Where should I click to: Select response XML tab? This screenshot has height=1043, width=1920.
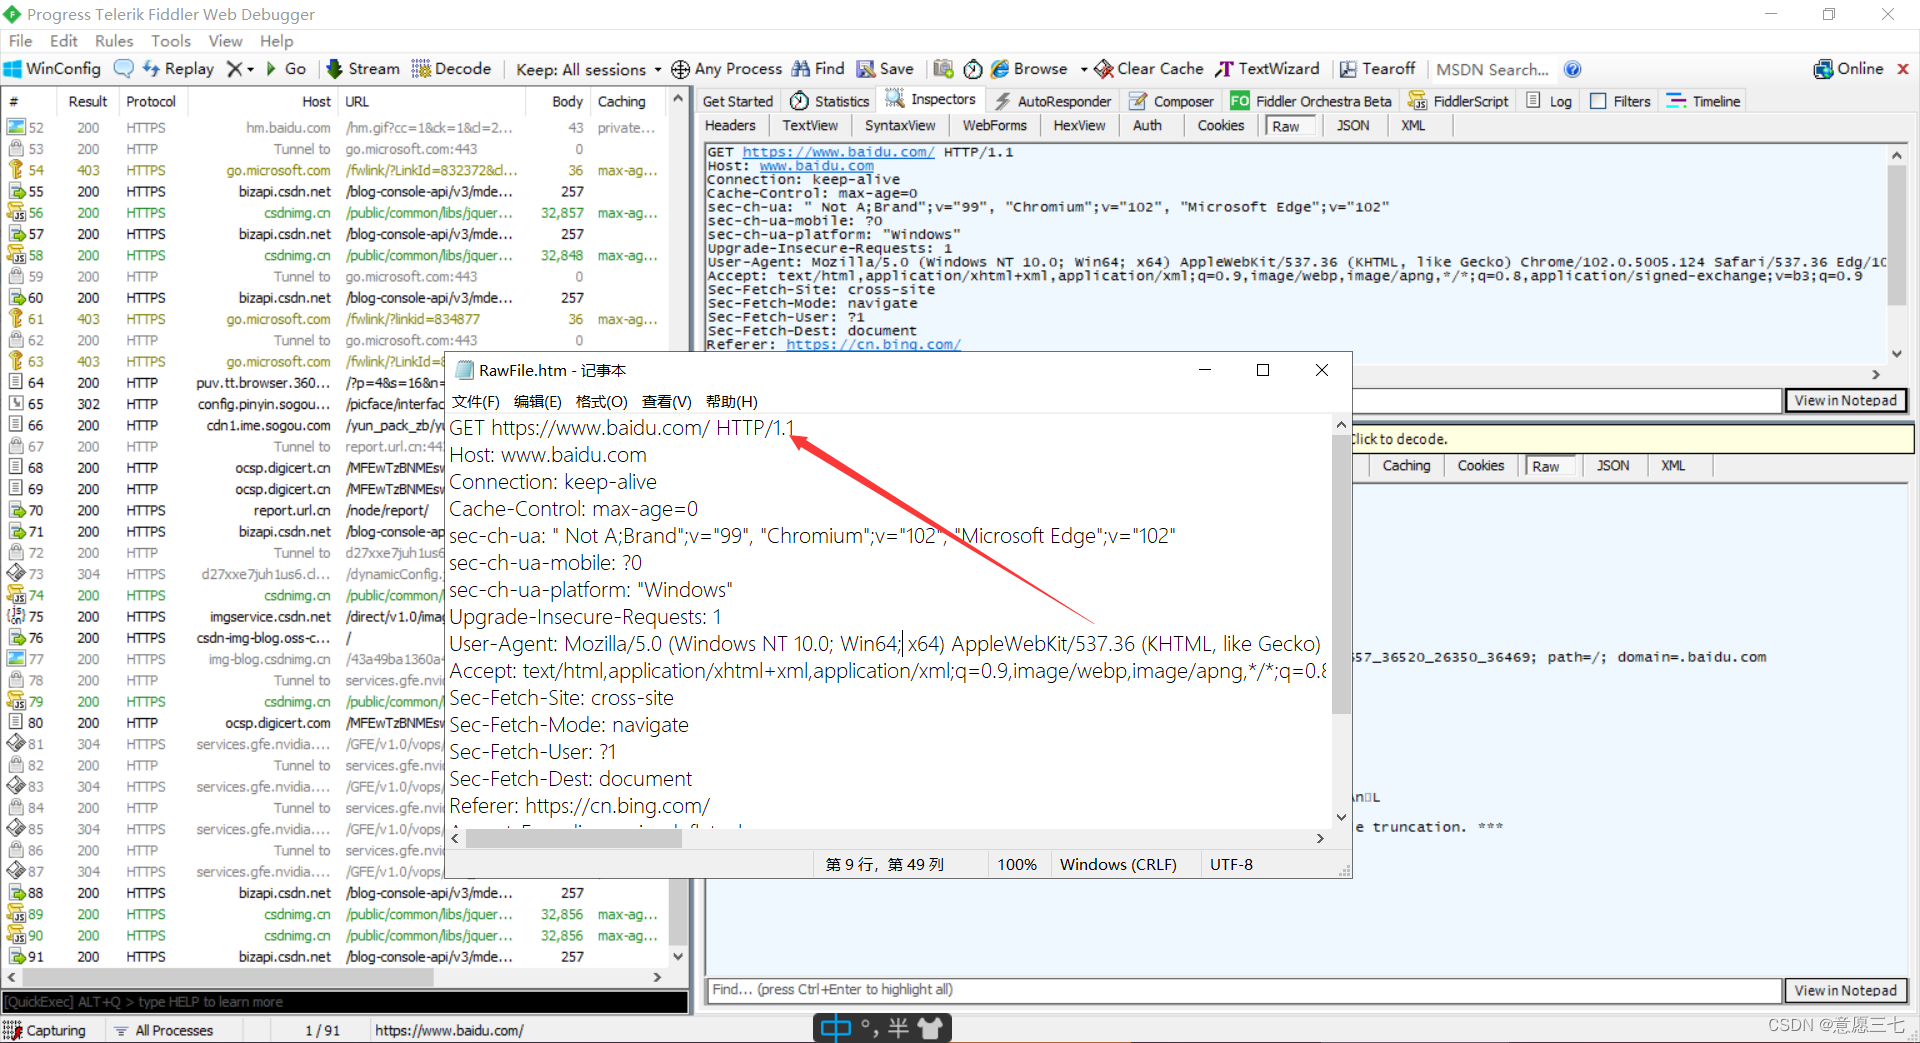point(1673,466)
